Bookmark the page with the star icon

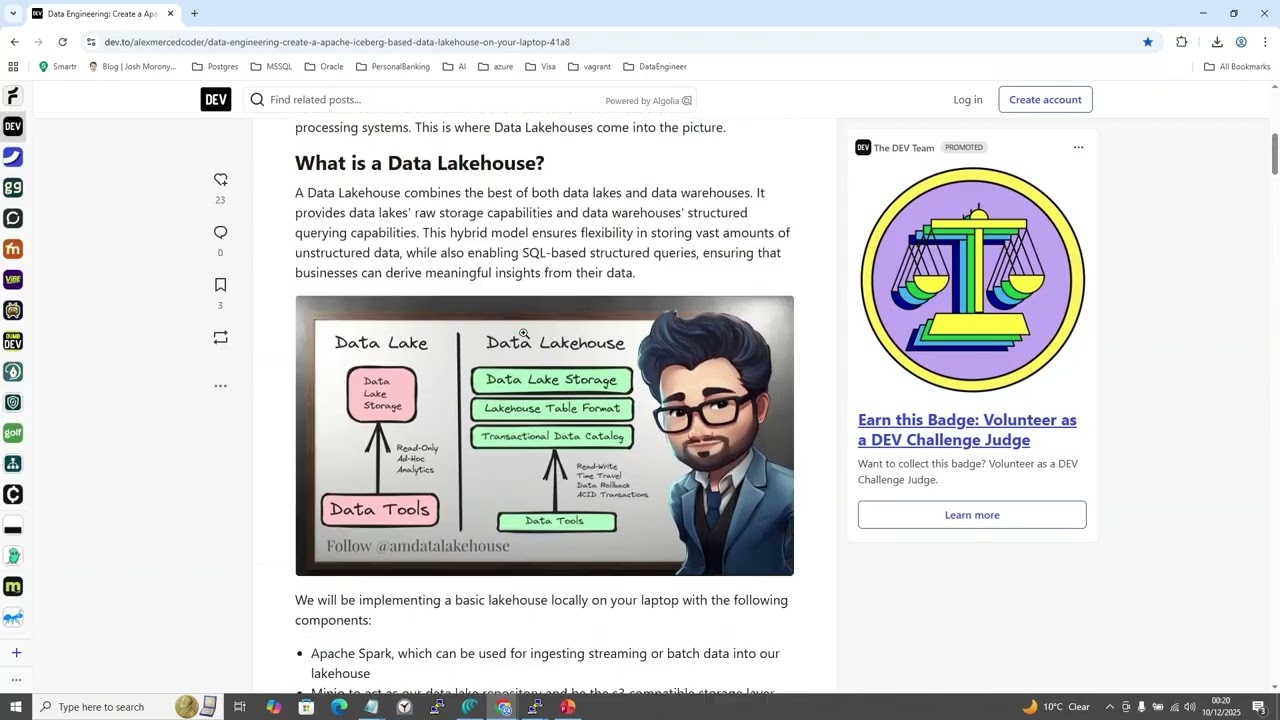1148,42
